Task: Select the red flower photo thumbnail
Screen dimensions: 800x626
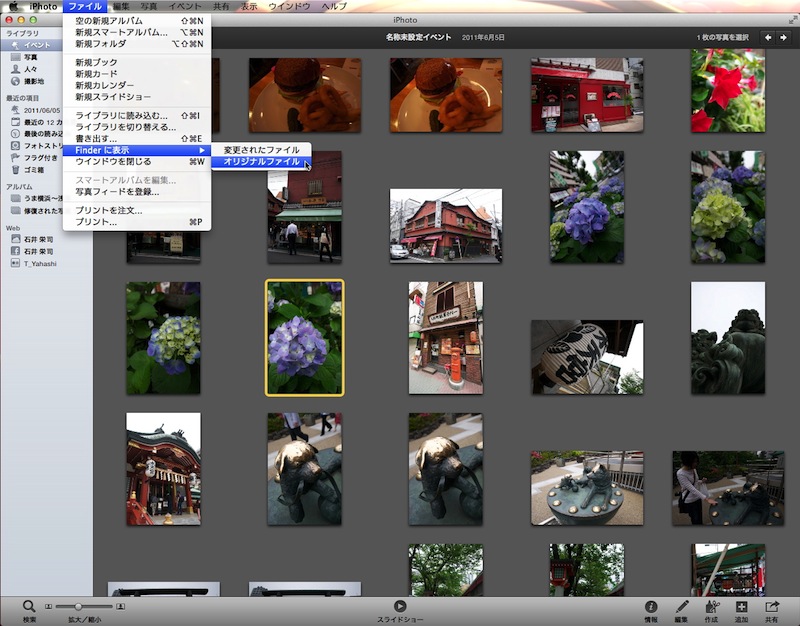Action: [x=727, y=91]
